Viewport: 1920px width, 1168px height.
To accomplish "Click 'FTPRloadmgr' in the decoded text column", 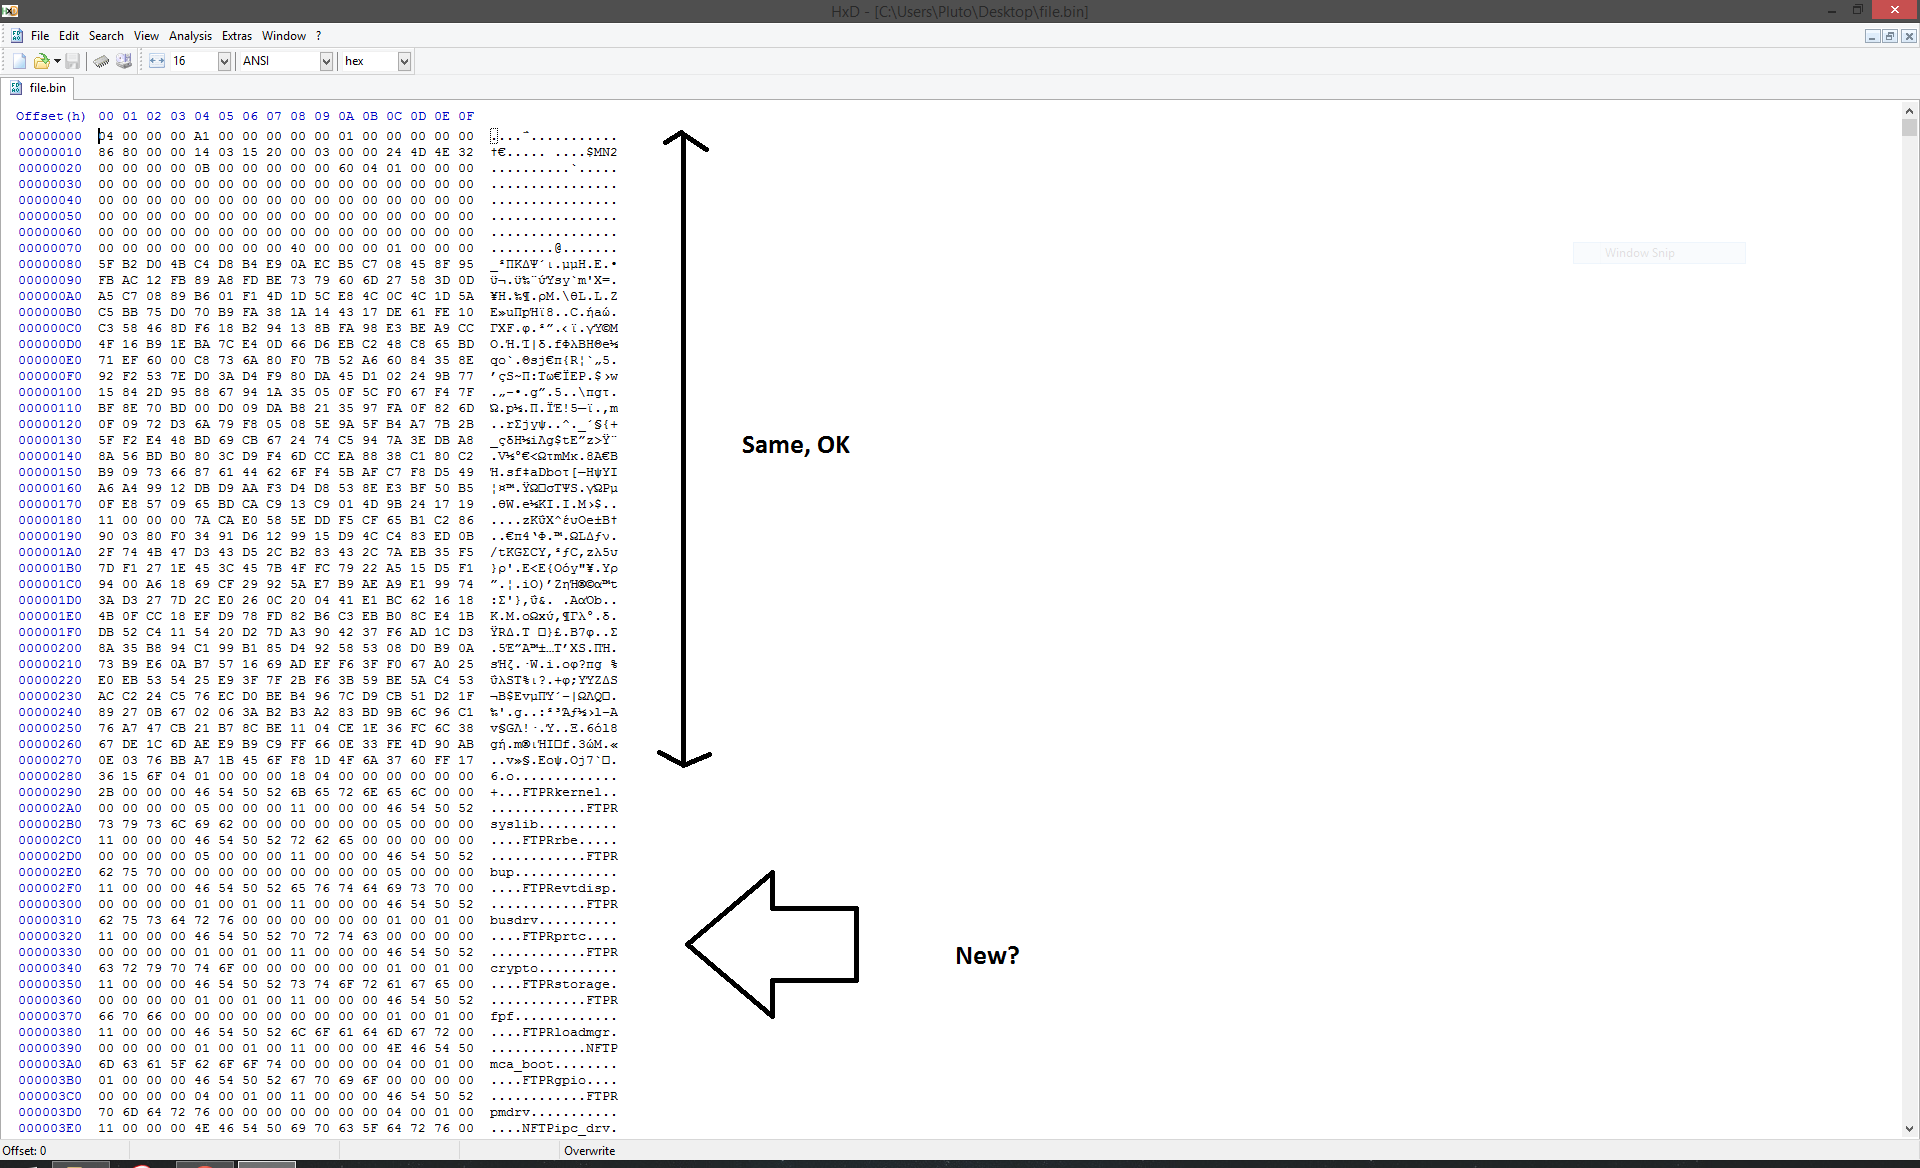I will (566, 1032).
